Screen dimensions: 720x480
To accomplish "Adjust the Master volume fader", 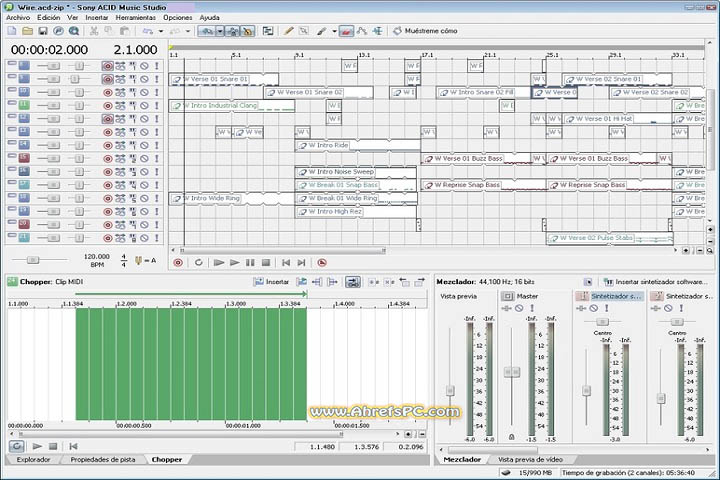I will [512, 372].
